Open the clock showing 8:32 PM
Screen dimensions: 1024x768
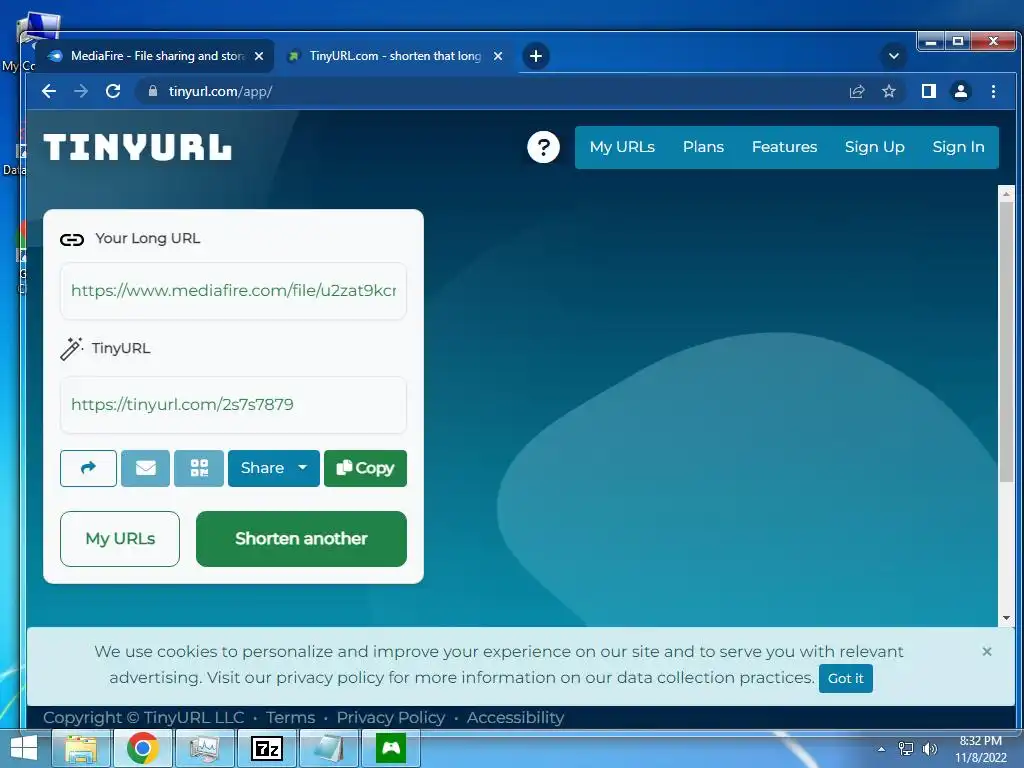980,749
